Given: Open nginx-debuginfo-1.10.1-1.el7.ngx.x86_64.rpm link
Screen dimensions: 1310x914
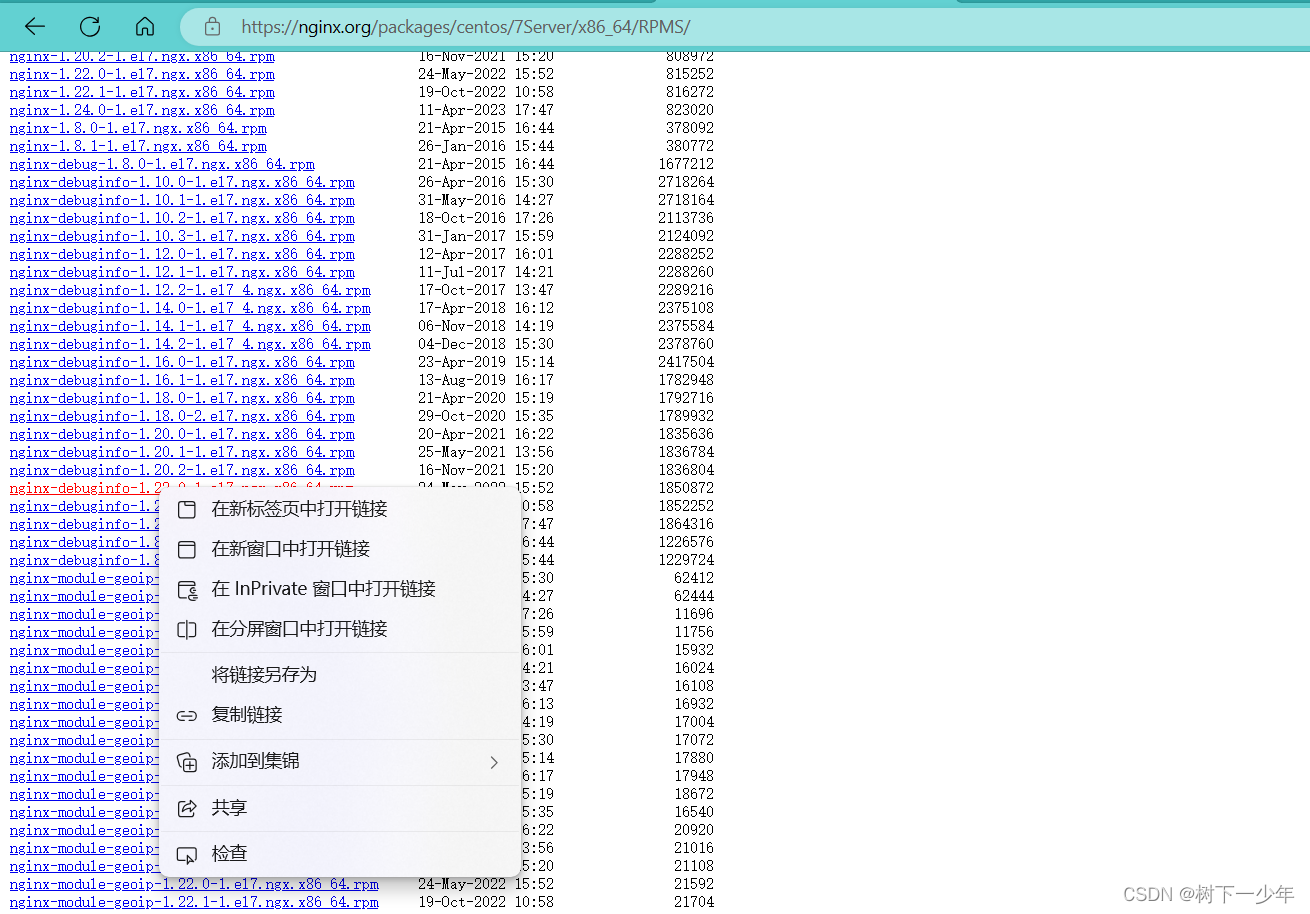Looking at the screenshot, I should pos(182,200).
